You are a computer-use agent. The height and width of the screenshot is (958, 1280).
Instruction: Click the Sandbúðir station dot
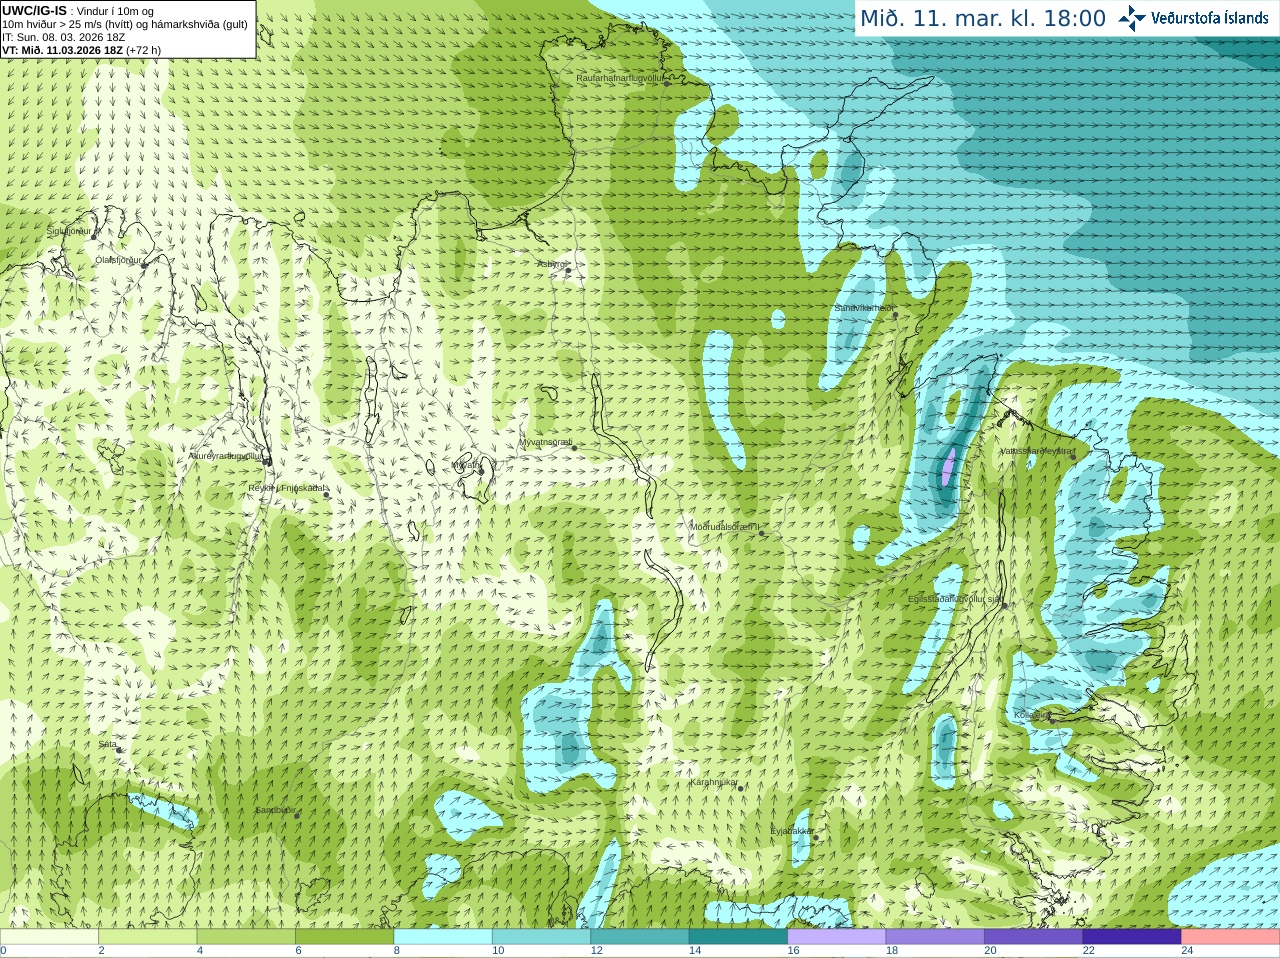click(x=297, y=815)
